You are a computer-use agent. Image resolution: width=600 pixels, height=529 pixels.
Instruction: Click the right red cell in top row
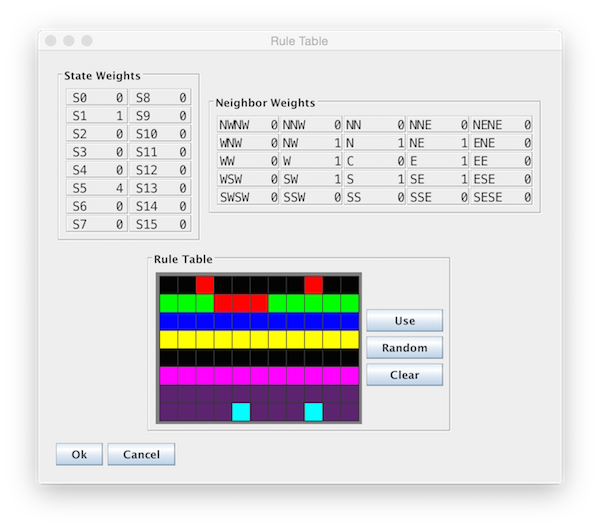[x=313, y=285]
